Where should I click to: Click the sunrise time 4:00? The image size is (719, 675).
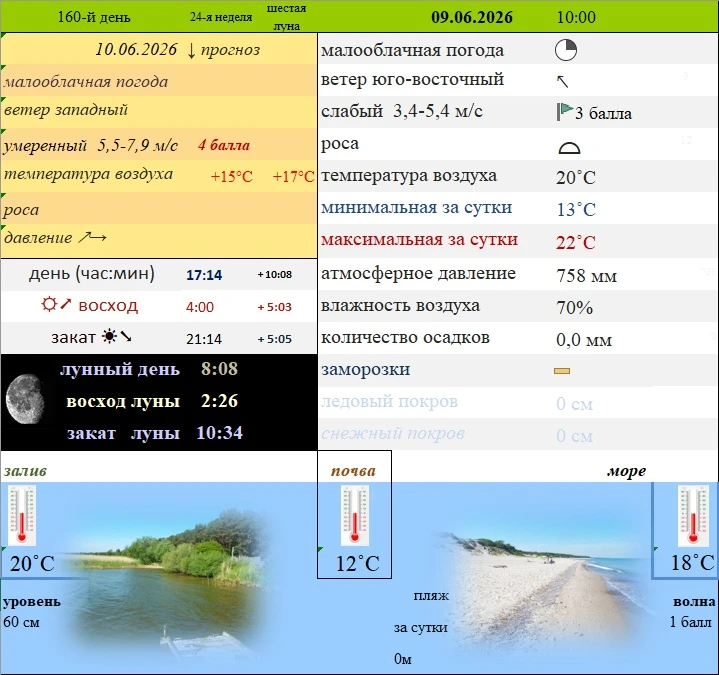click(200, 307)
